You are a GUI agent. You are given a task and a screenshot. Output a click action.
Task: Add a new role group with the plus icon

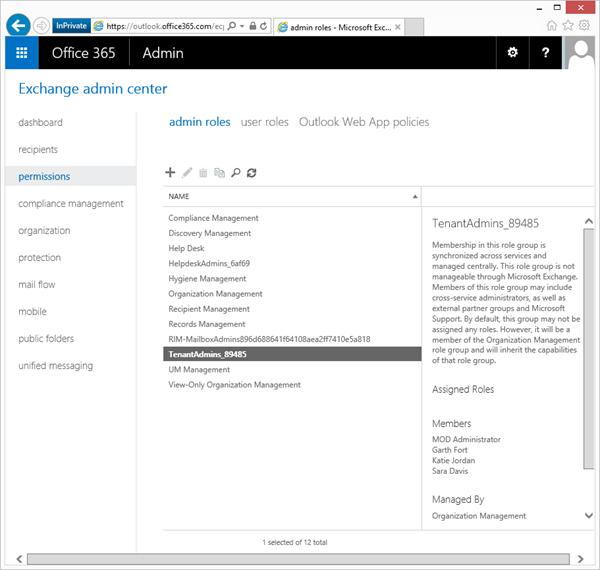(x=170, y=173)
